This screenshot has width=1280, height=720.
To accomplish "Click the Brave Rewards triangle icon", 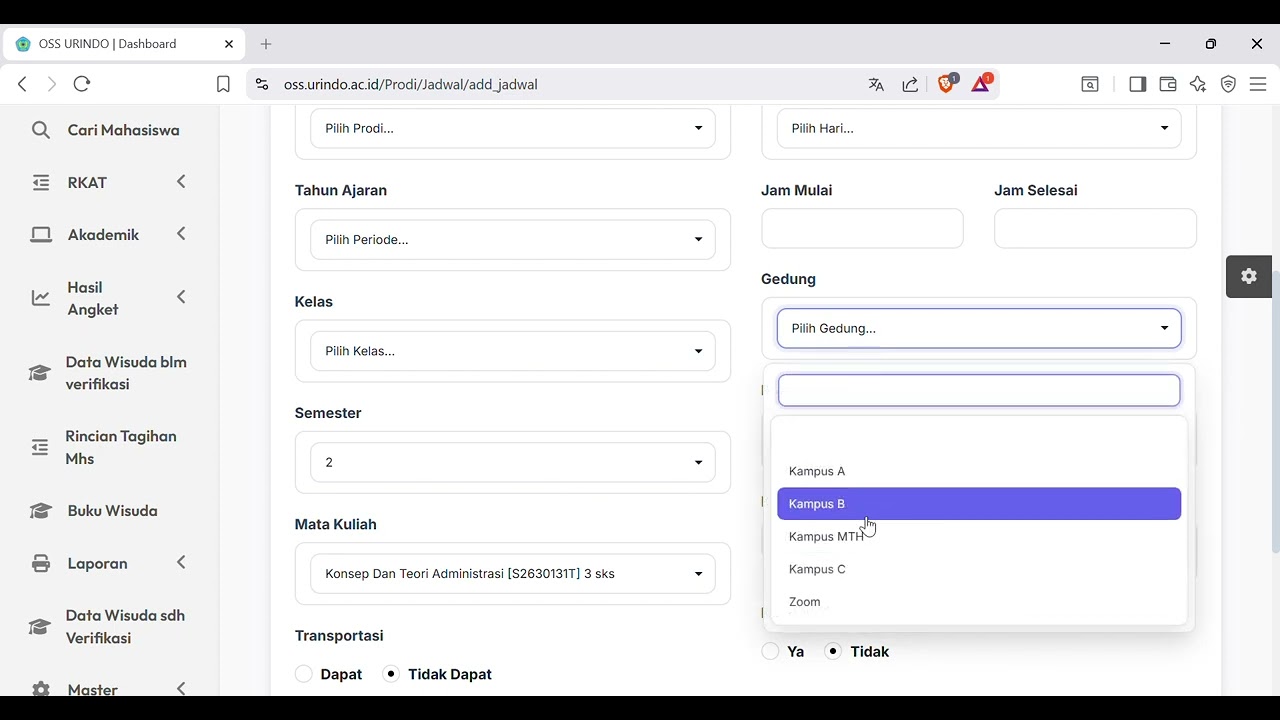I will tap(981, 83).
